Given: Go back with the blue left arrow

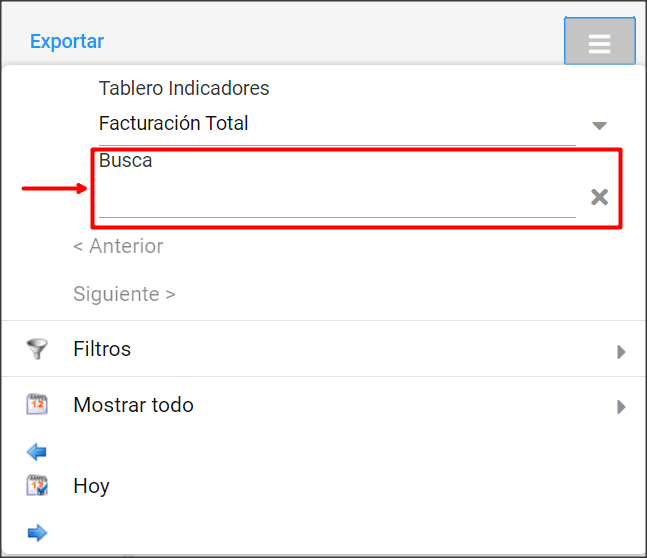Looking at the screenshot, I should click(37, 452).
